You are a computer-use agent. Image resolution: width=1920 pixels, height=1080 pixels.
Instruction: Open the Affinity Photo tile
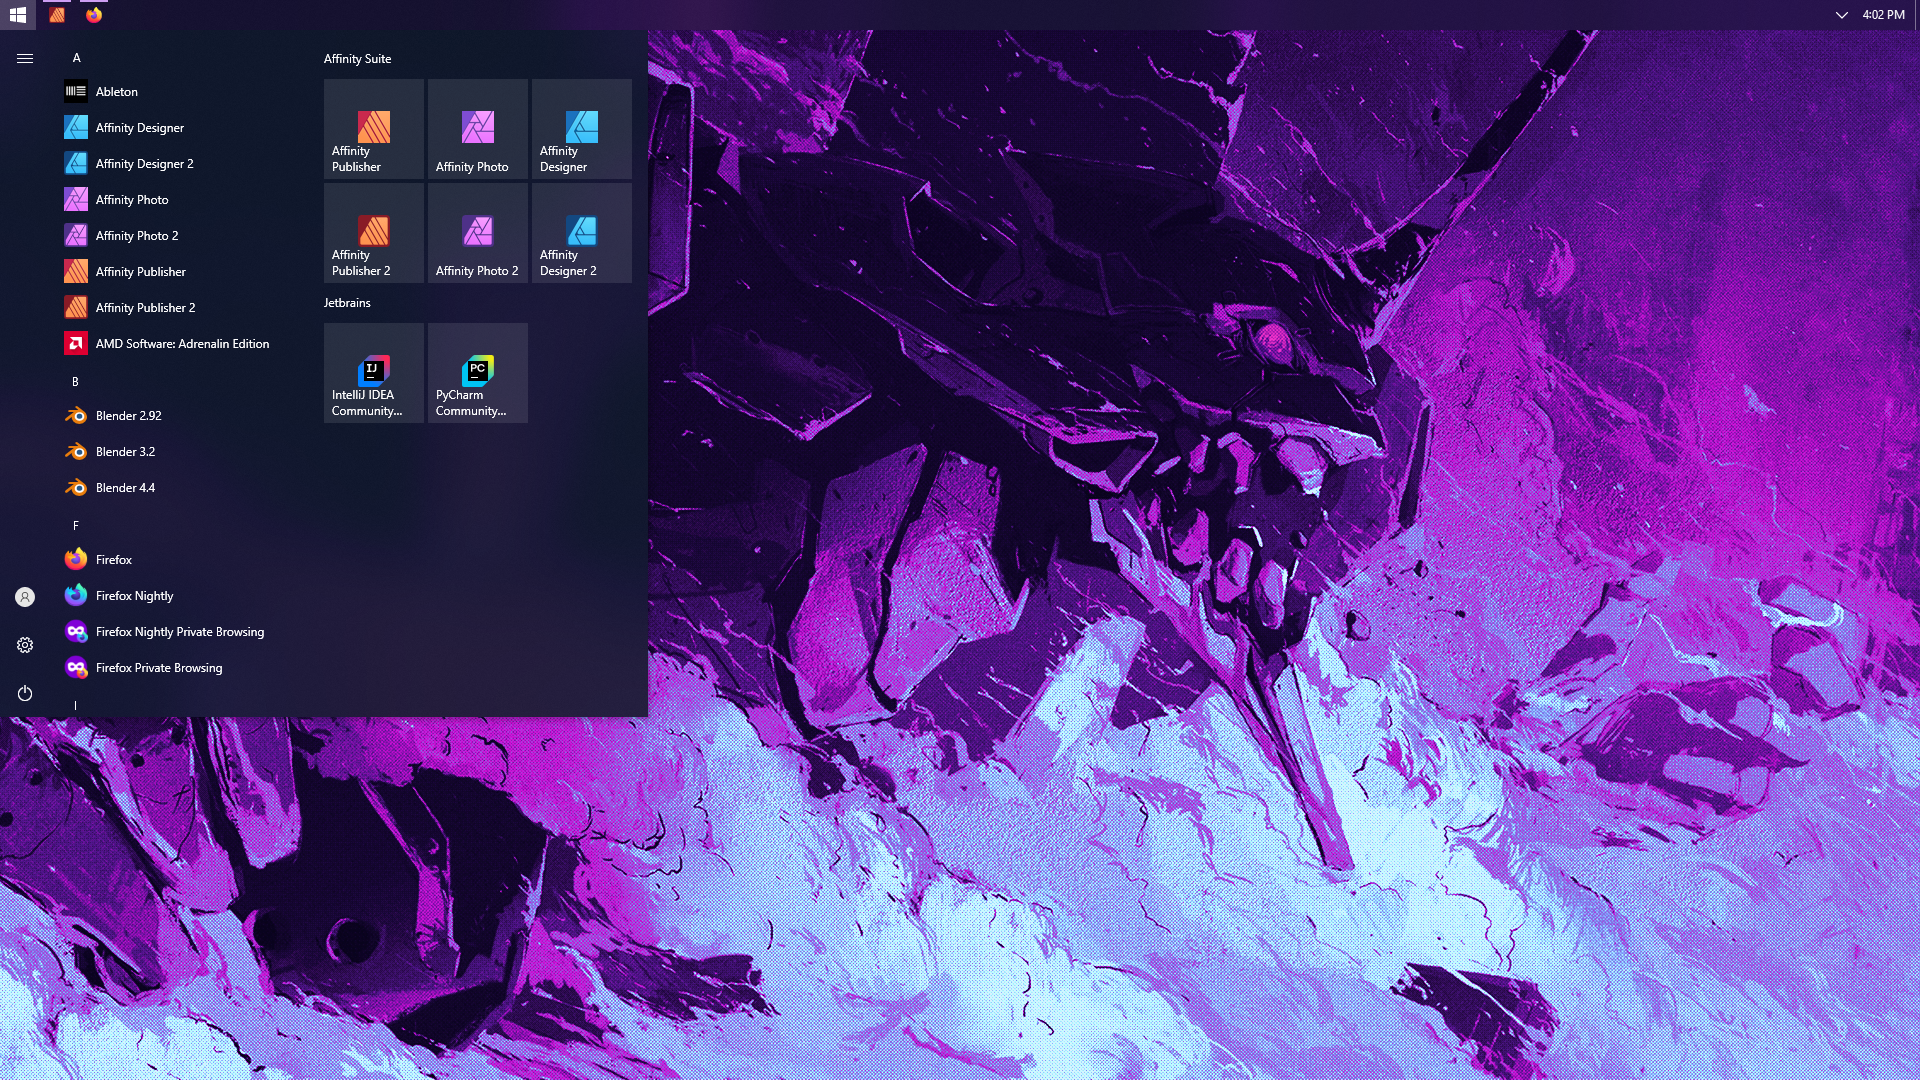coord(477,129)
